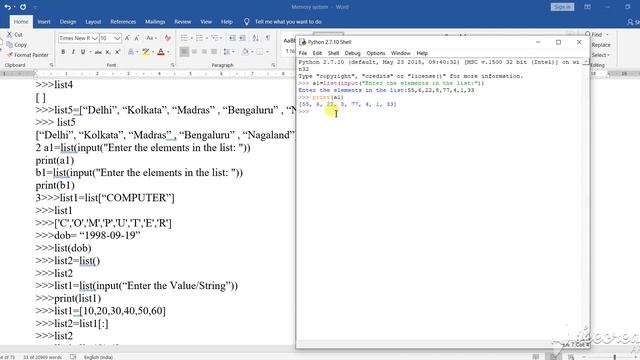Click the 'print(b1)' line in the document

[x=55, y=185]
